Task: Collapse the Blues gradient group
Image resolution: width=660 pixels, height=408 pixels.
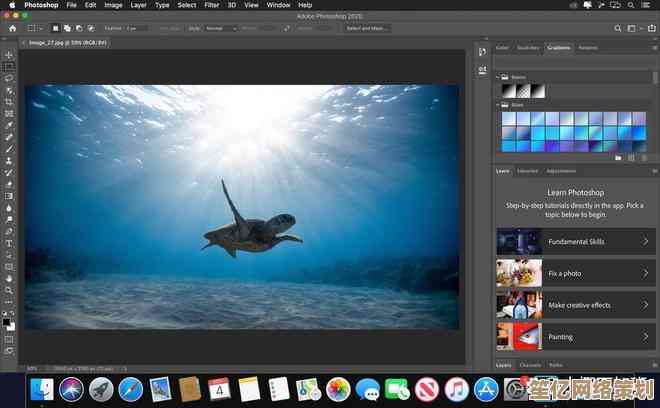Action: coord(500,104)
